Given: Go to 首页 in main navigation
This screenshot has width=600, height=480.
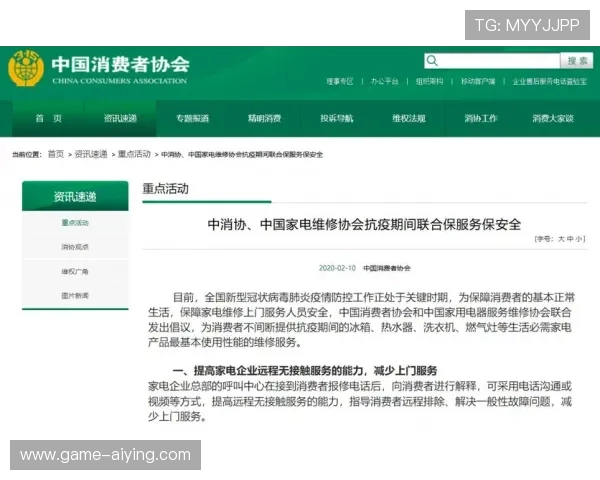Looking at the screenshot, I should coord(49,118).
